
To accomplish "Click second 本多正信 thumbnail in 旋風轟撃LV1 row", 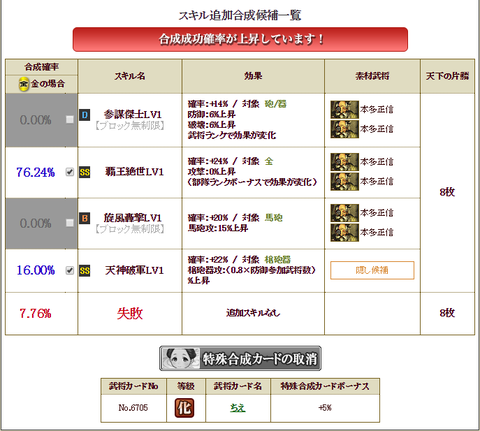I will coord(344,232).
